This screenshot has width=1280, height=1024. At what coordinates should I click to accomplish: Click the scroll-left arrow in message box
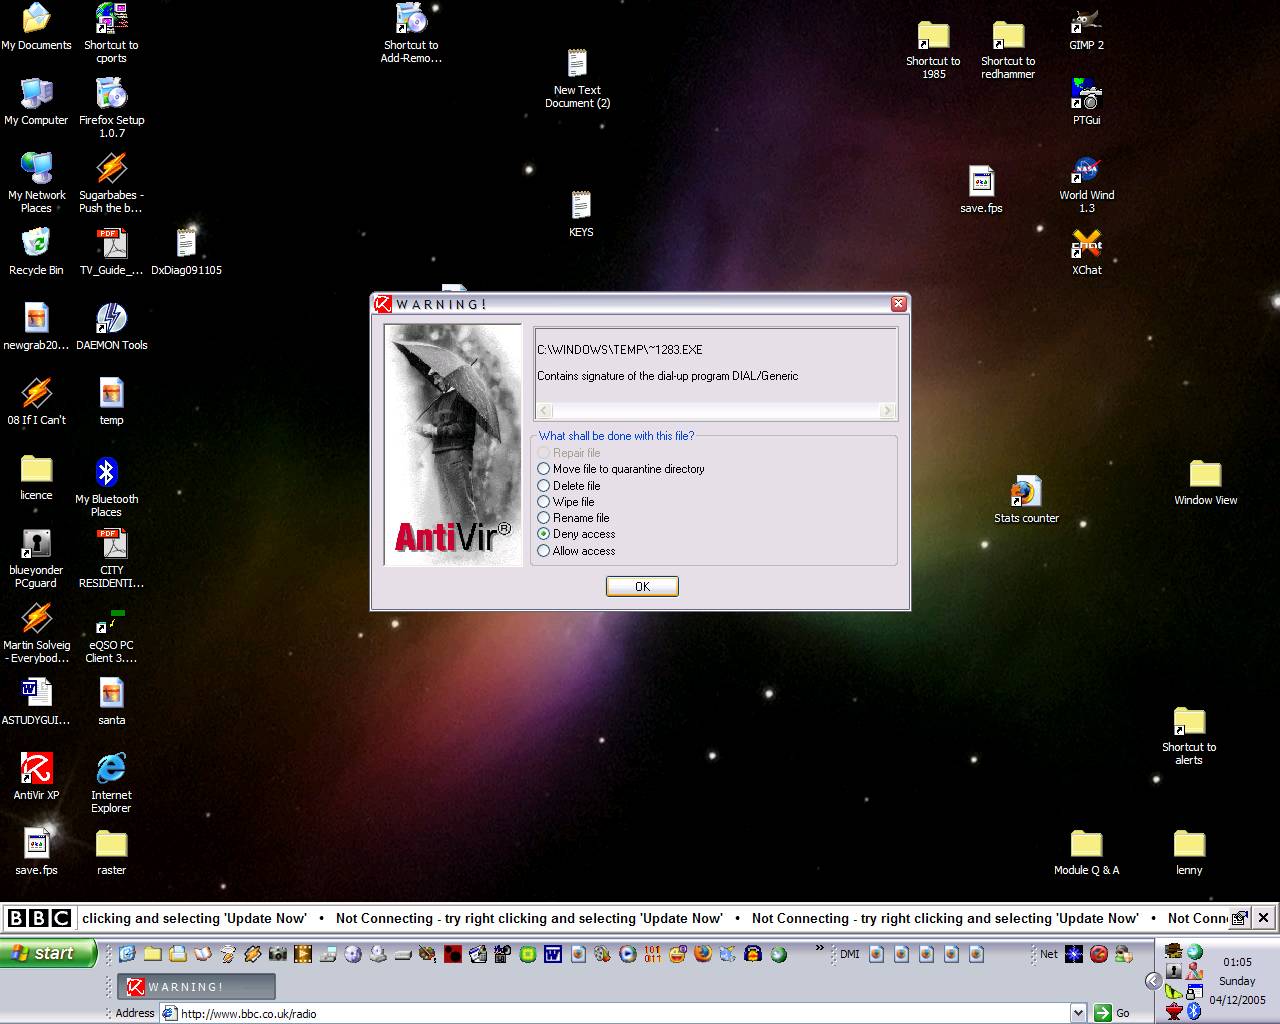(x=544, y=411)
